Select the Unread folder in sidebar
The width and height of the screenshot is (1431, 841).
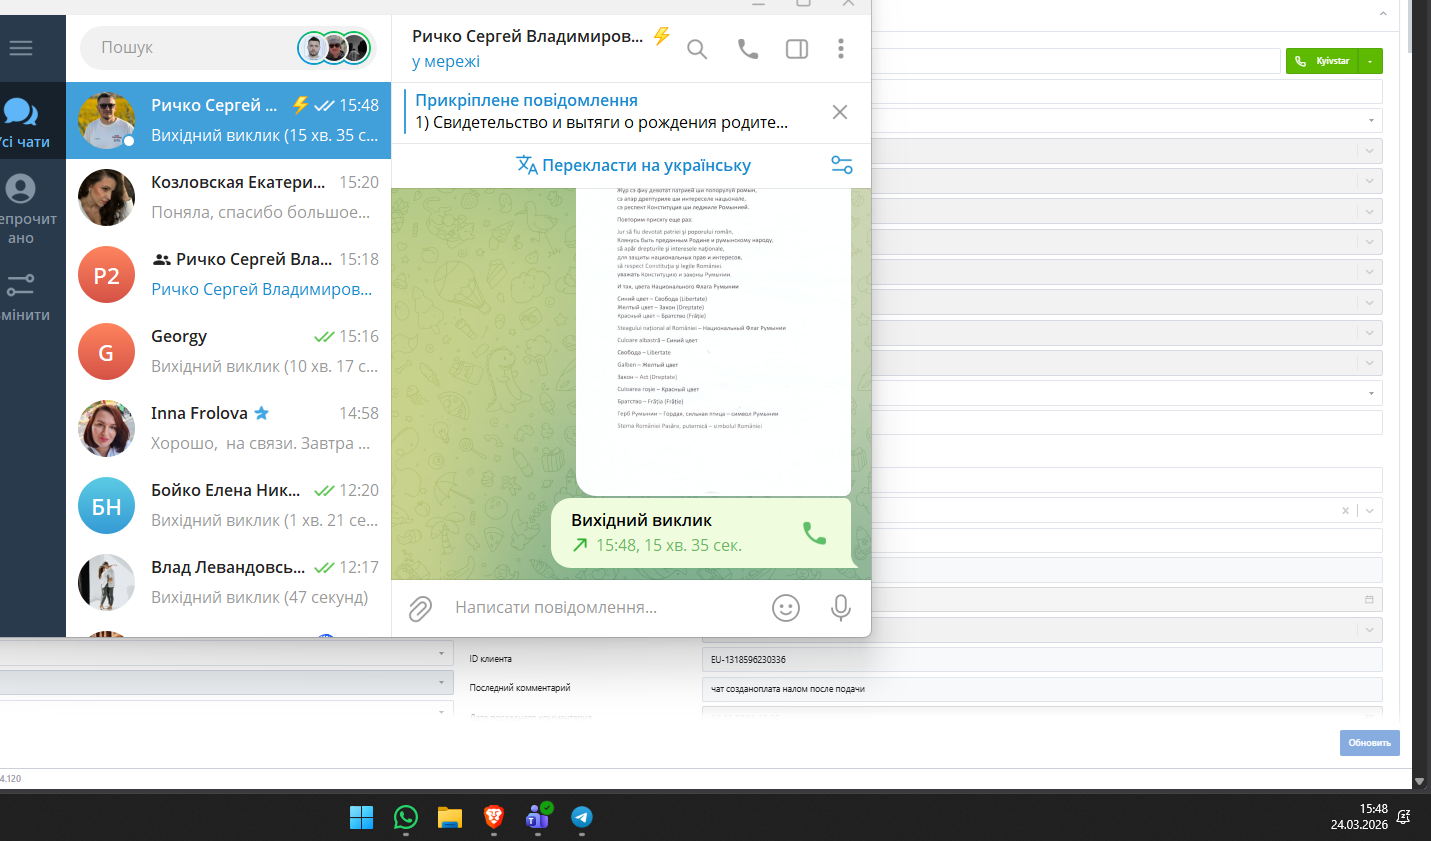[21, 208]
